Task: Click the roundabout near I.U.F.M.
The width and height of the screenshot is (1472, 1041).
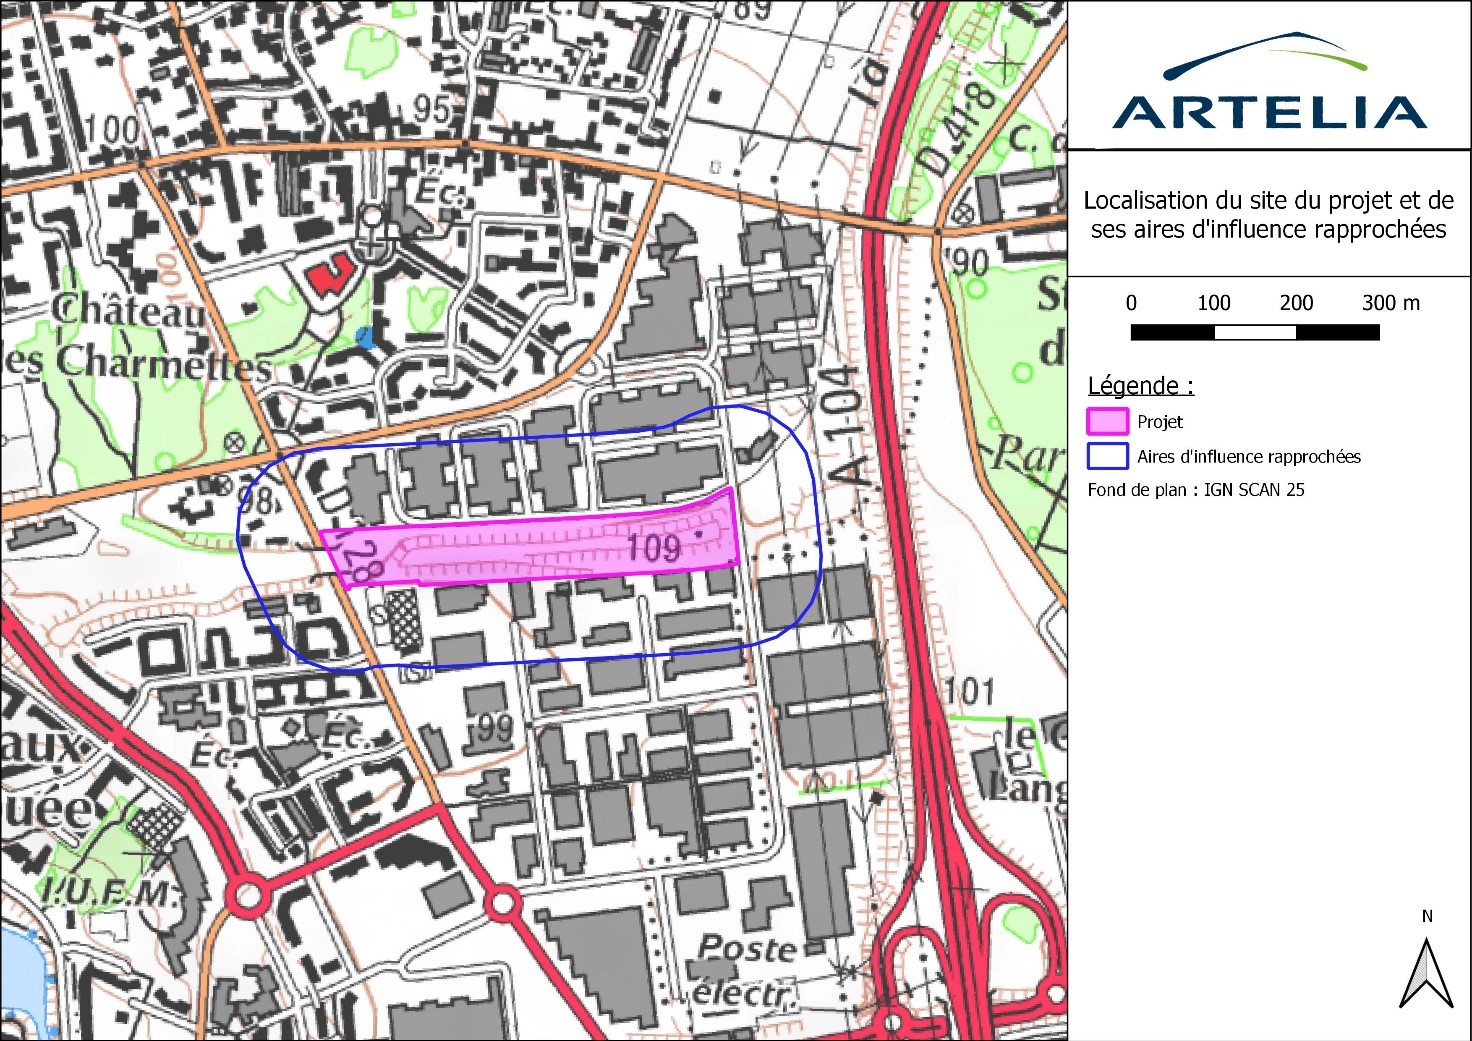Action: [247, 895]
